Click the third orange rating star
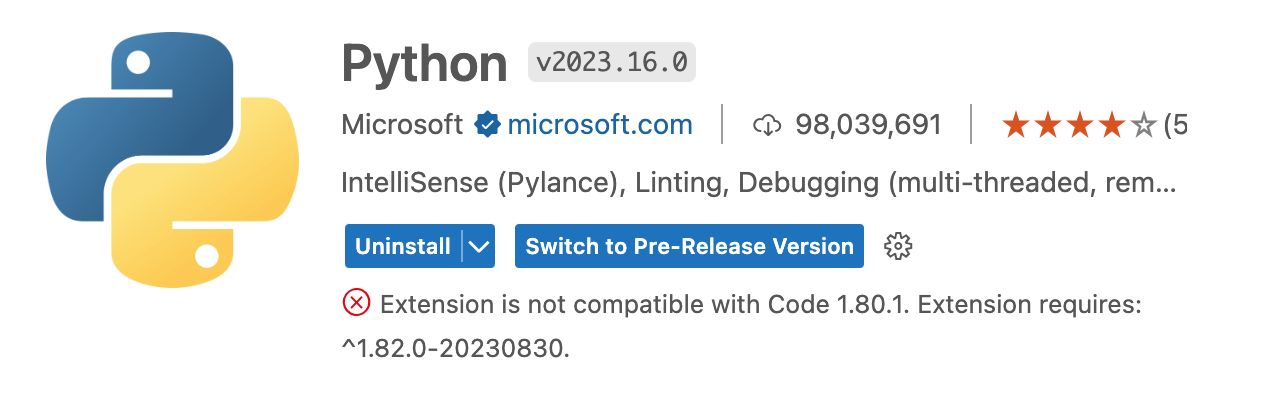Image resolution: width=1284 pixels, height=414 pixels. [x=1080, y=124]
